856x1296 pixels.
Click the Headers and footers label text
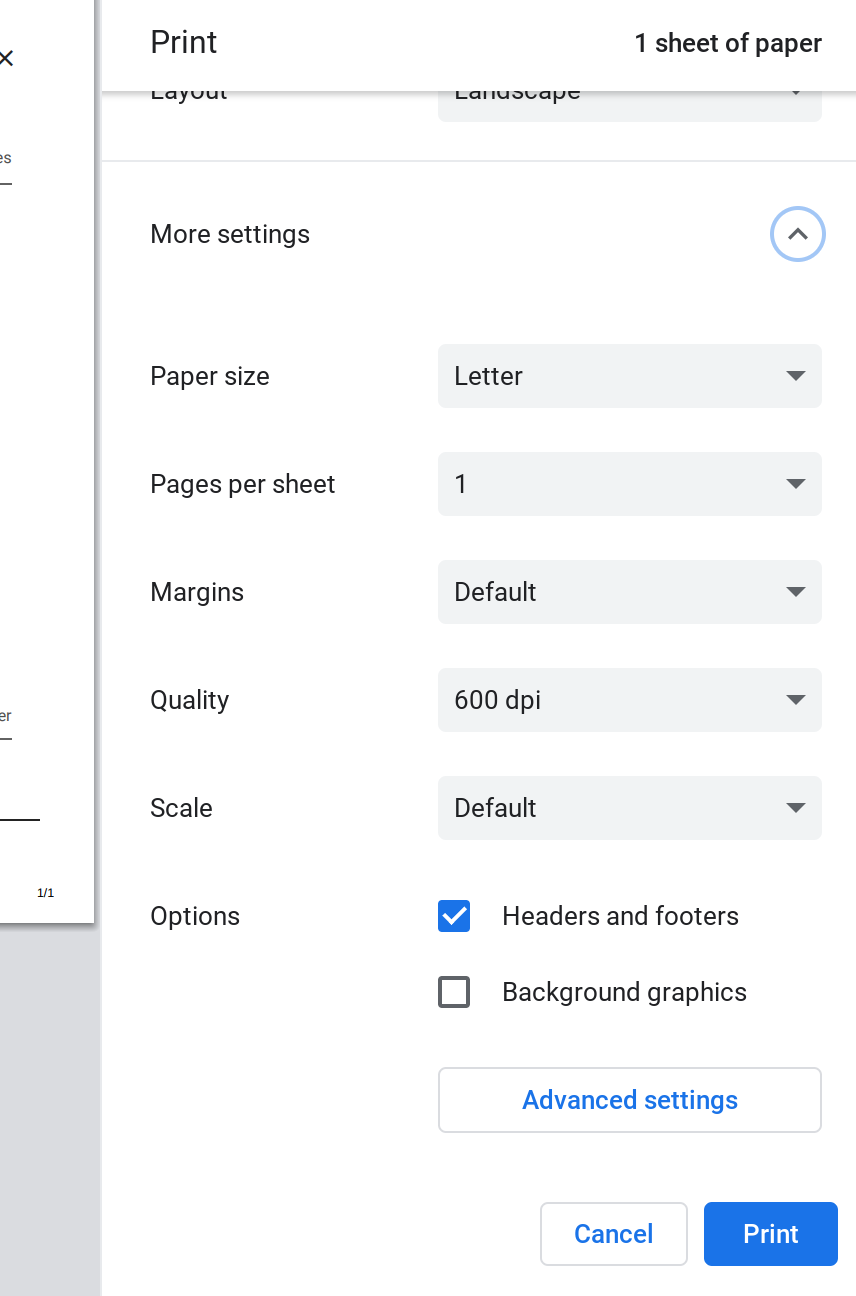[x=620, y=916]
